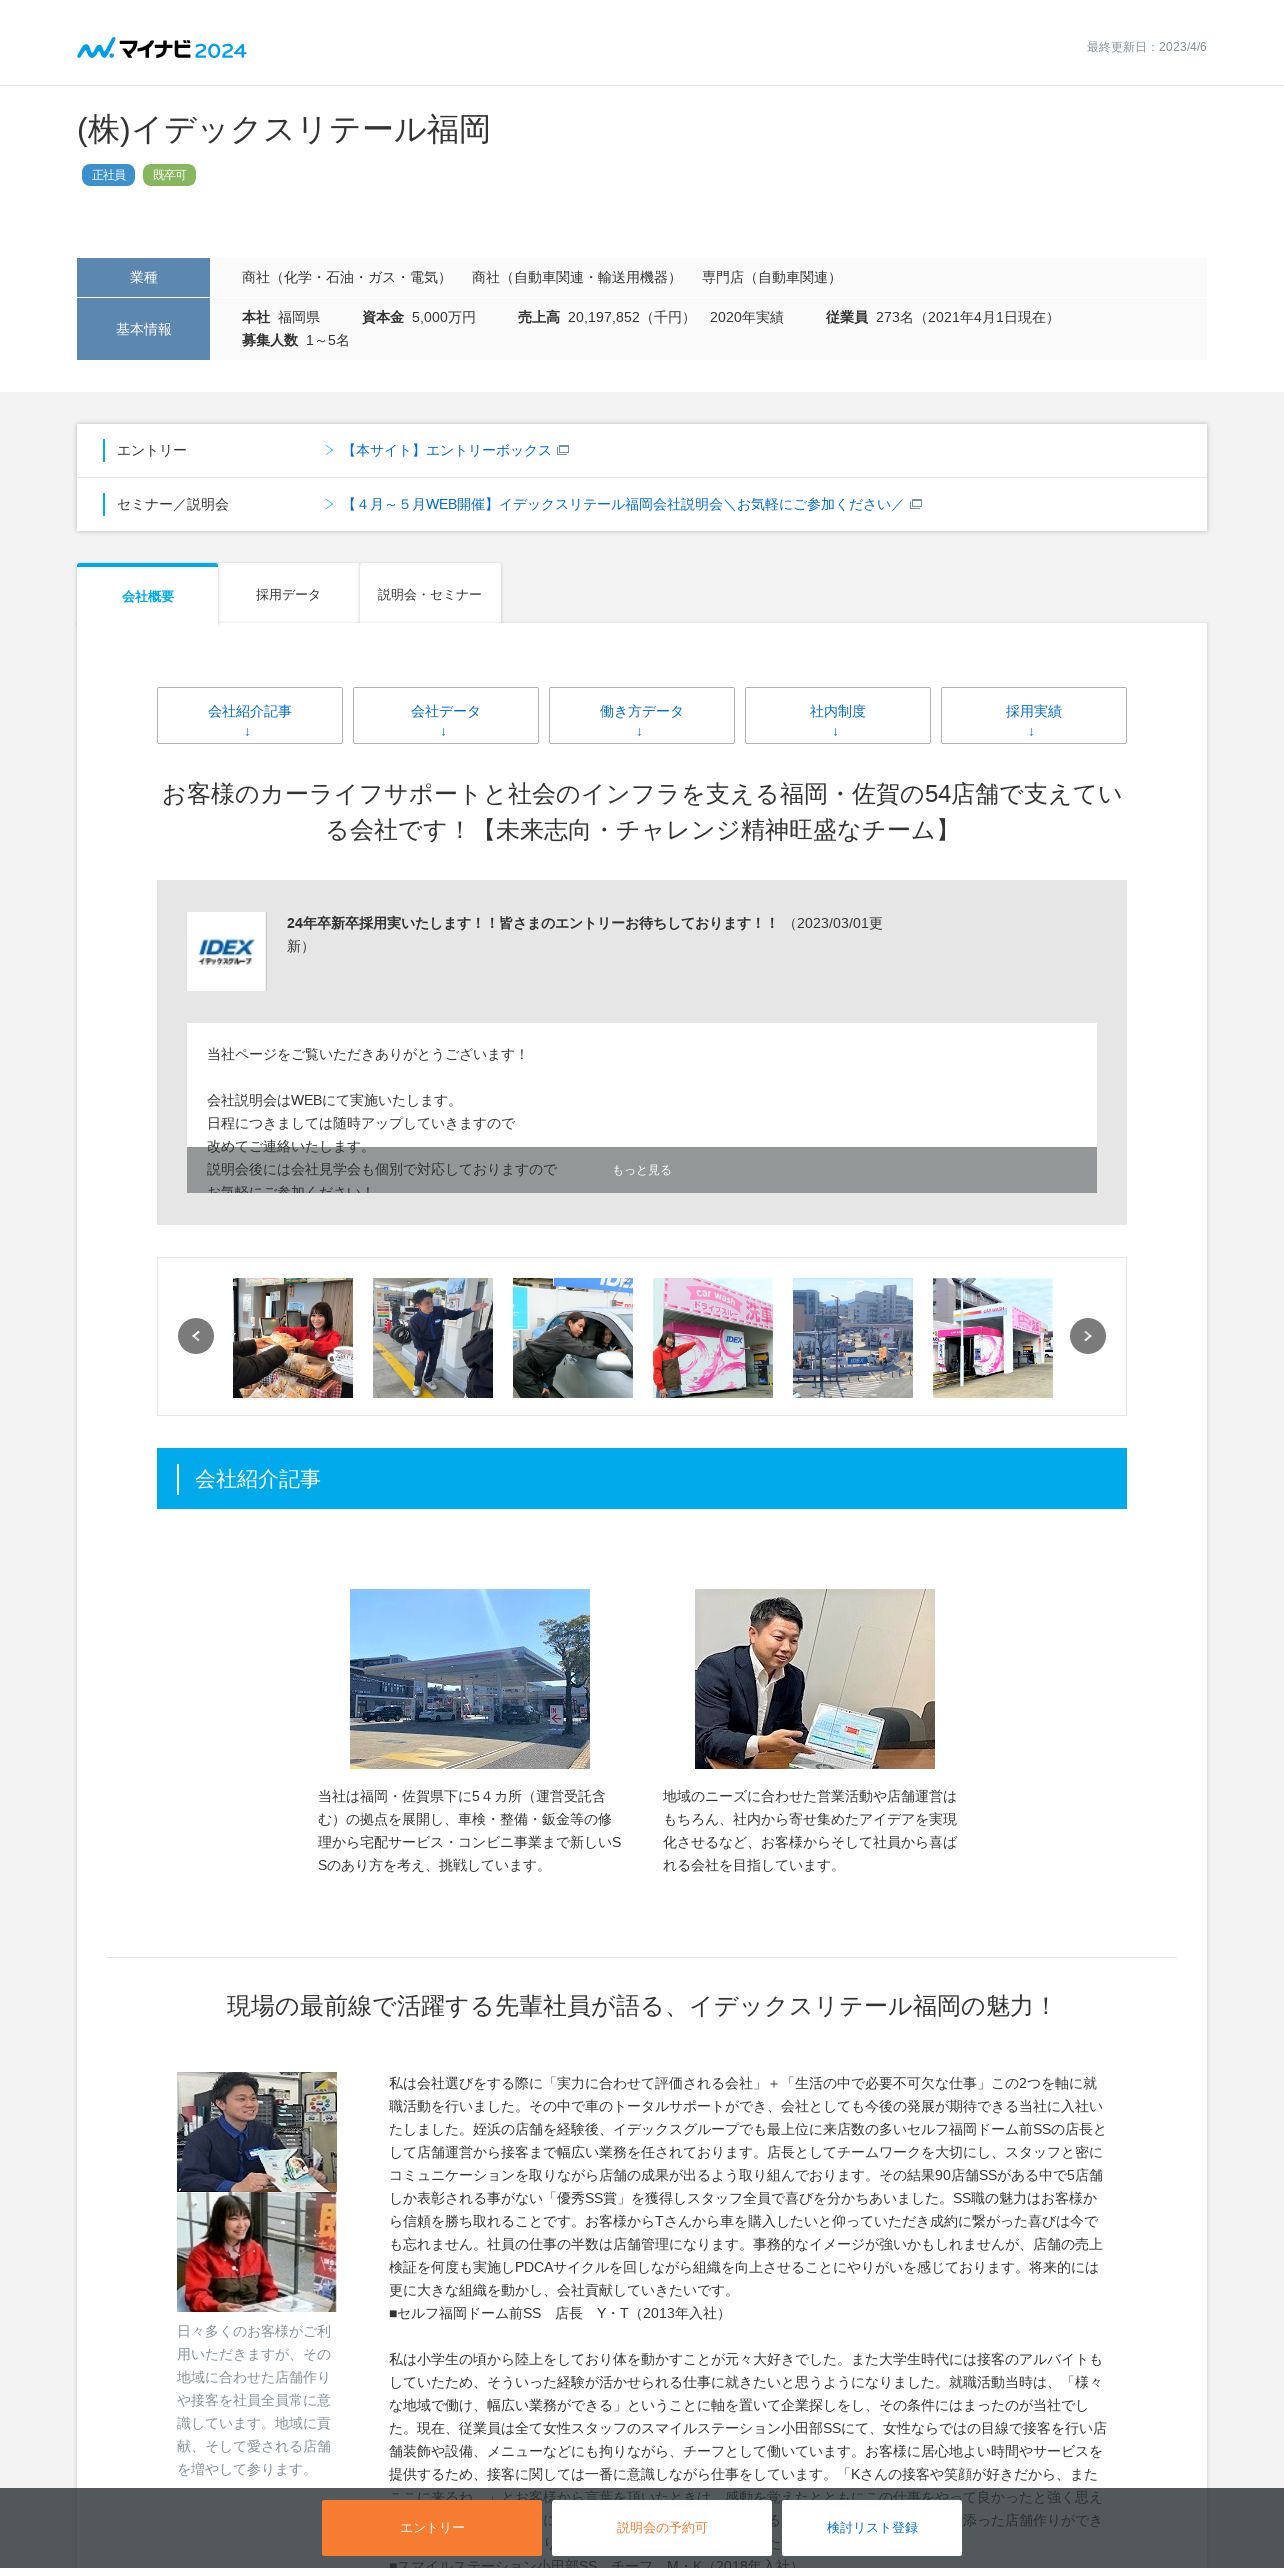Click the マイナビ2024 logo
The image size is (1284, 2568).
click(x=162, y=48)
